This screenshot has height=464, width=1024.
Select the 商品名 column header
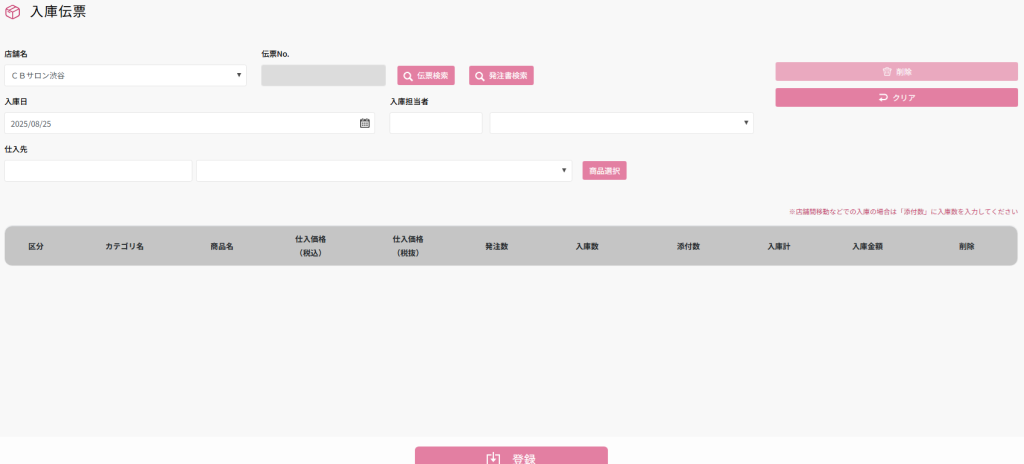[x=222, y=246]
